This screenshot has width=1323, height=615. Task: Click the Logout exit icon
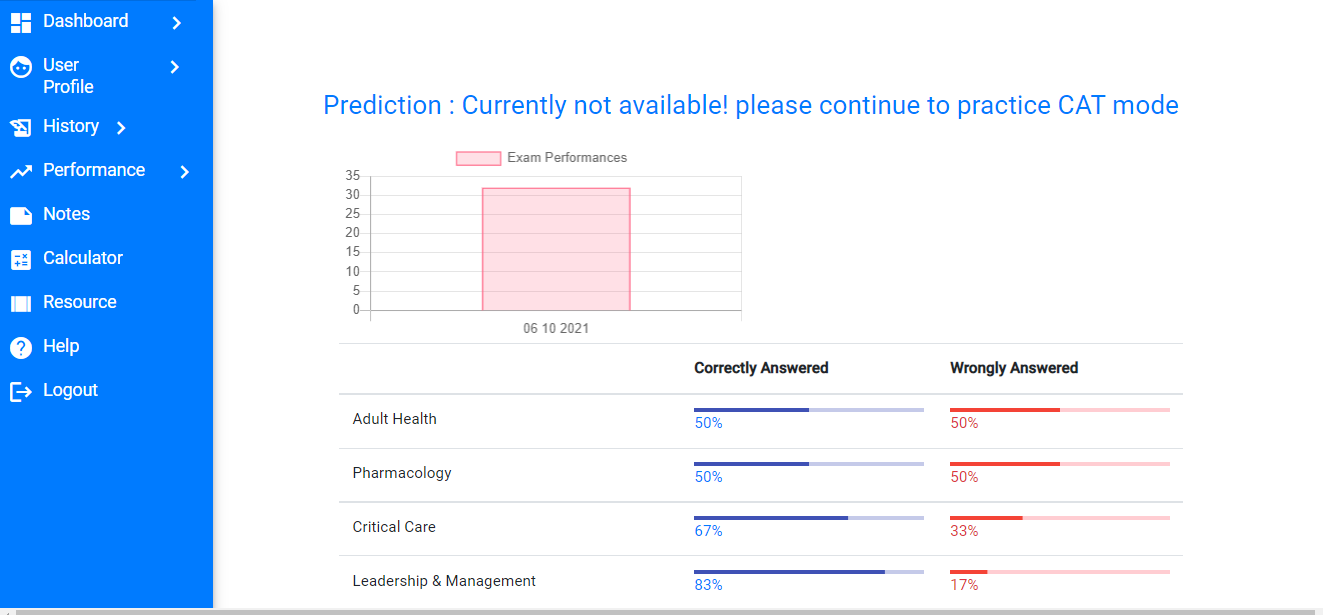point(21,391)
